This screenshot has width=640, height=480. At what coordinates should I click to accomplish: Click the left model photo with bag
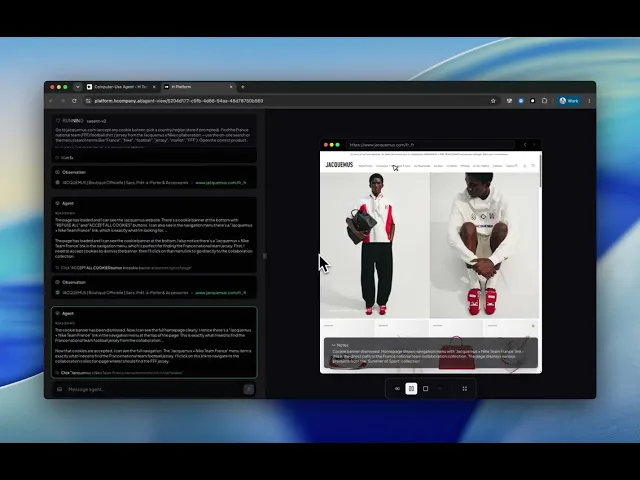tap(375, 245)
